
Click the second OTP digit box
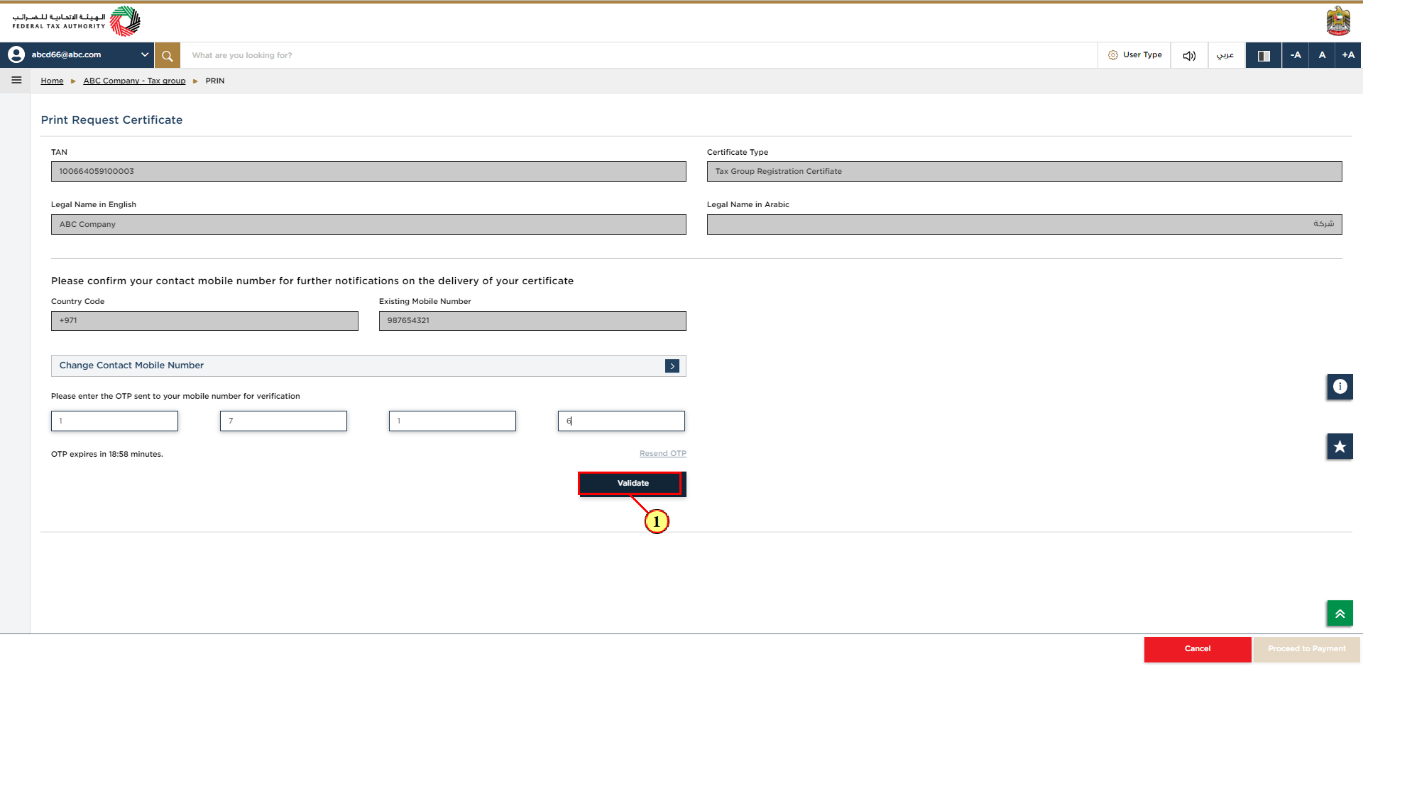(283, 421)
